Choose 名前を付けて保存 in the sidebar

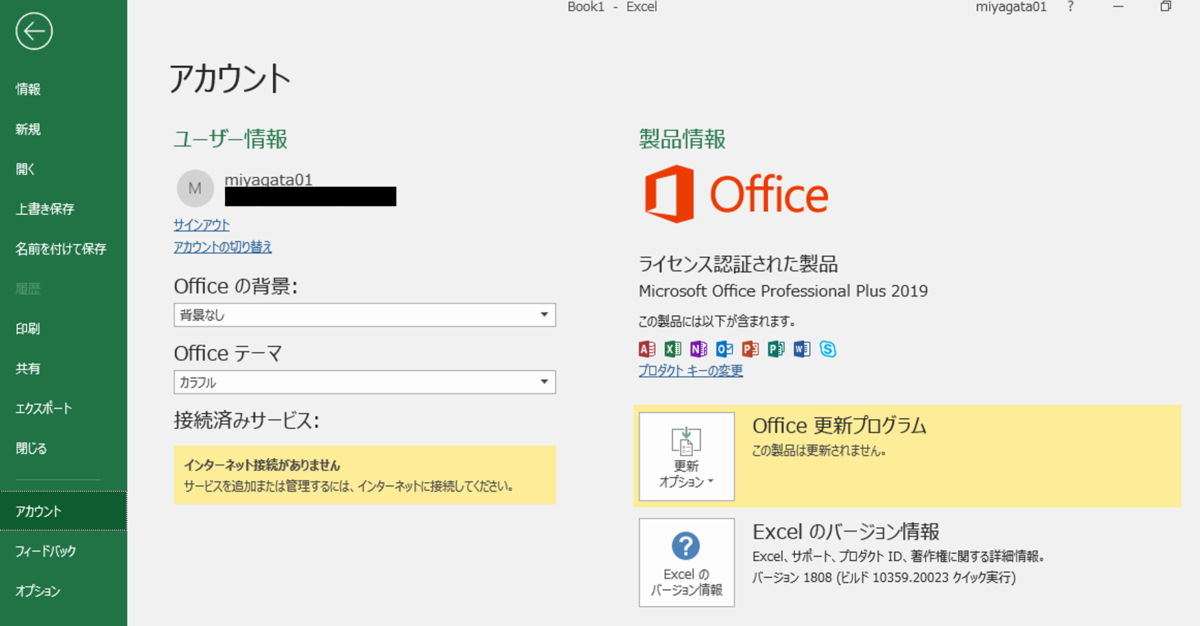[x=63, y=249]
